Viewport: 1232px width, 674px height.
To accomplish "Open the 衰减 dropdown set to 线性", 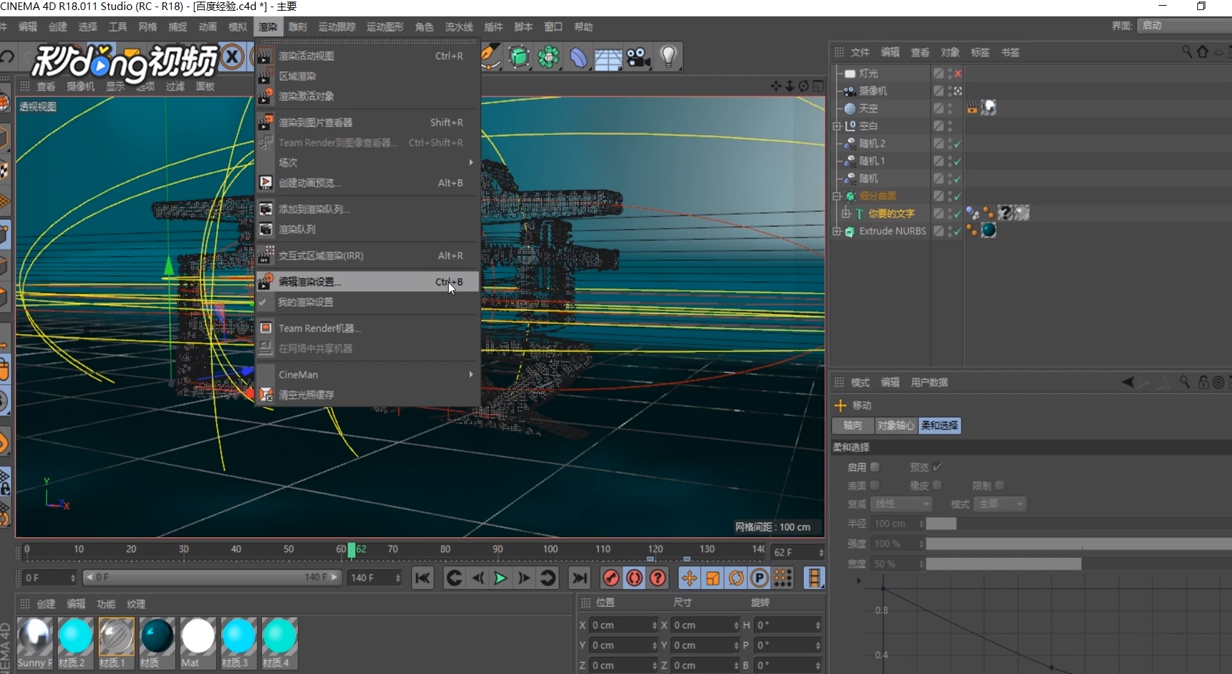I will 900,504.
